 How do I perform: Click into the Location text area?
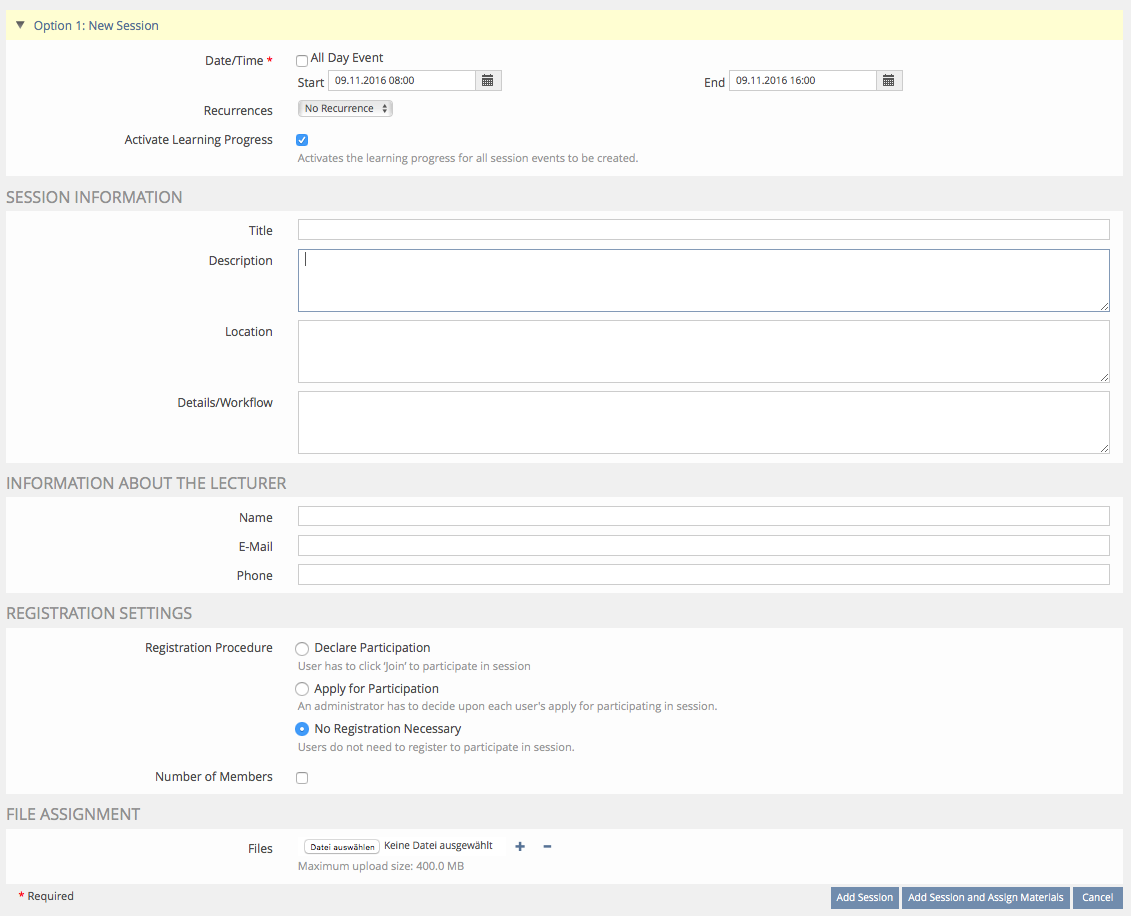point(703,351)
